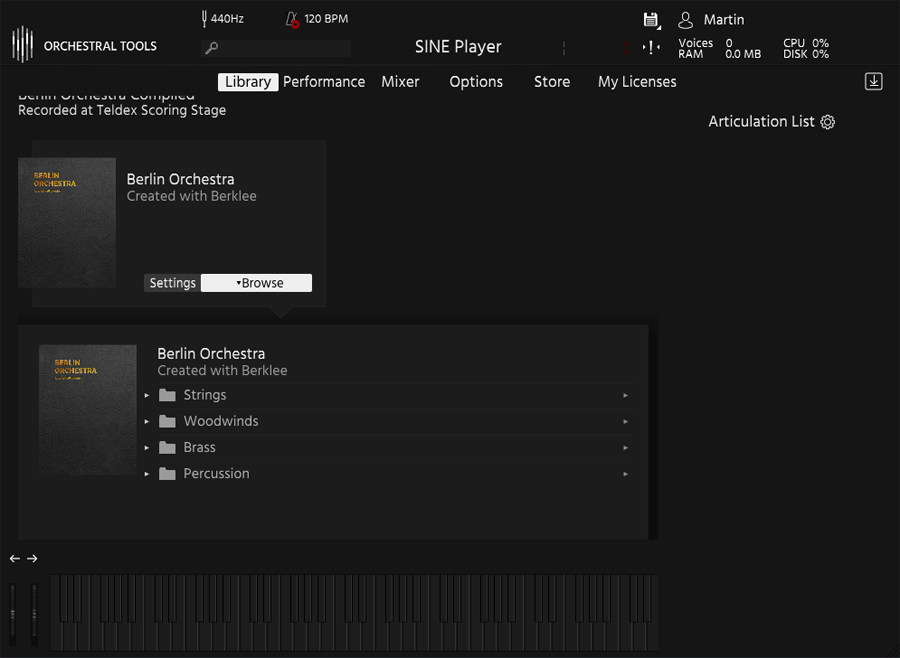Click the Strings folder label
The image size is (900, 658).
[x=205, y=395]
